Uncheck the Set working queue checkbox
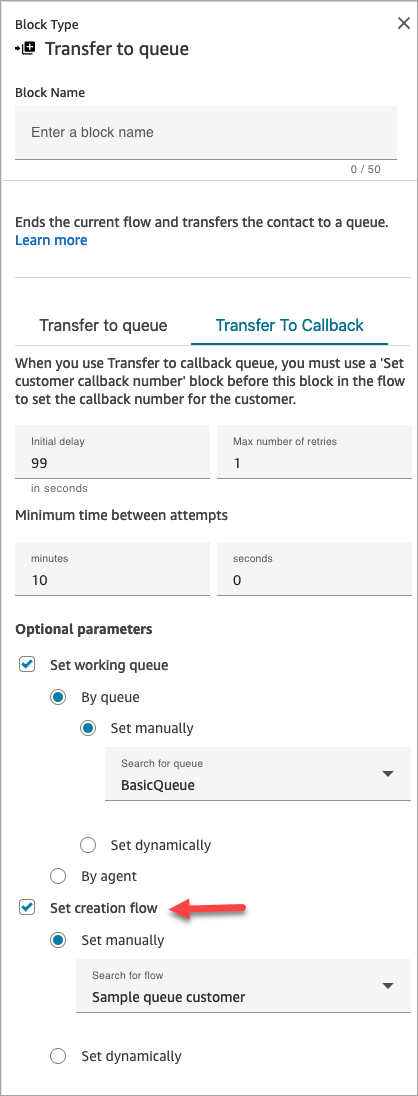 tap(27, 665)
